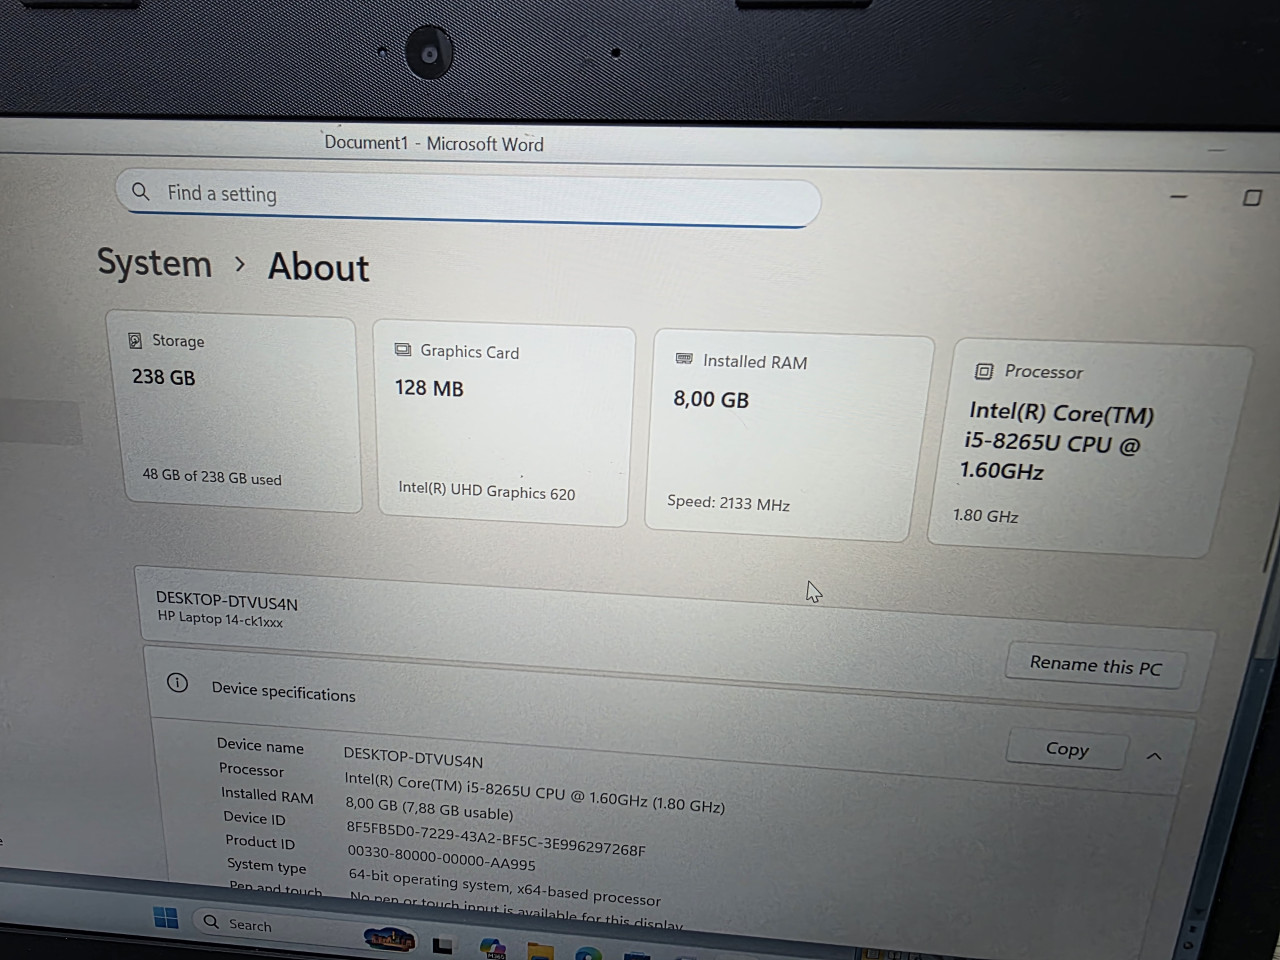Select the Installed RAM 8,00 GB card
The width and height of the screenshot is (1280, 960).
tap(788, 435)
